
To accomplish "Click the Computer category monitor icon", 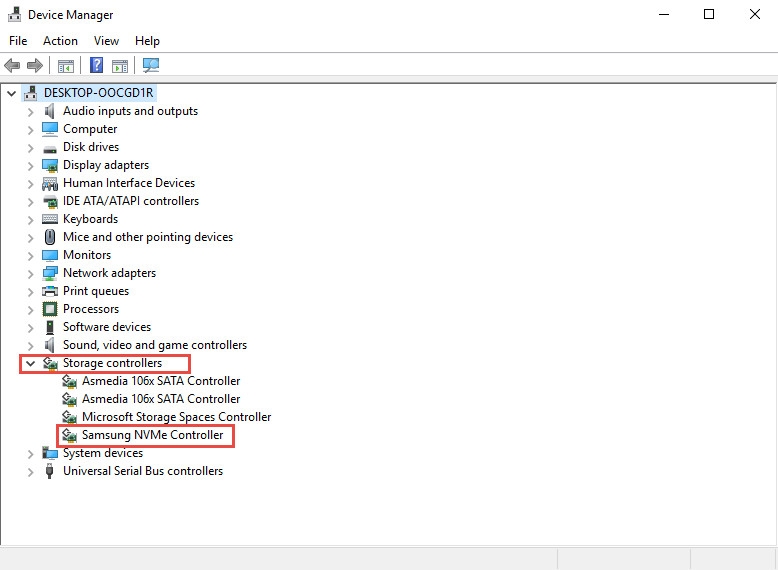I will [50, 129].
